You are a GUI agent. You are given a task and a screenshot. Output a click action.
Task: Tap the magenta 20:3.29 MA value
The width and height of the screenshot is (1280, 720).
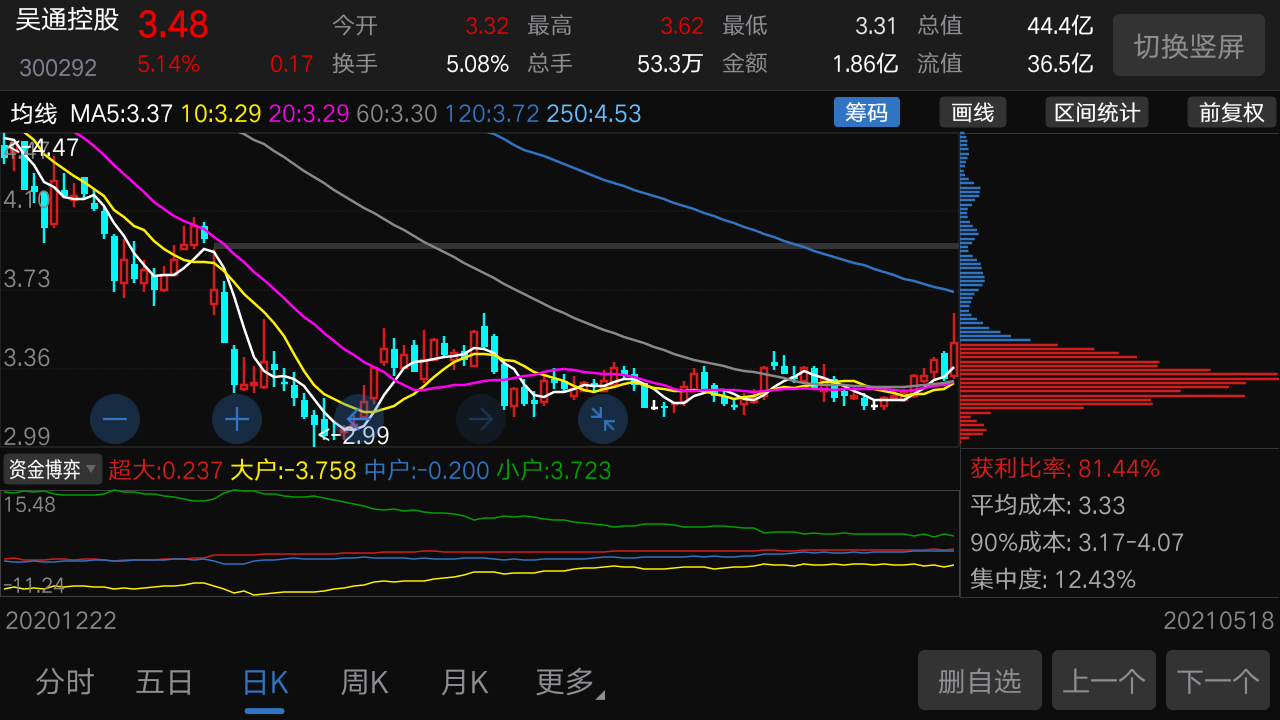point(309,113)
